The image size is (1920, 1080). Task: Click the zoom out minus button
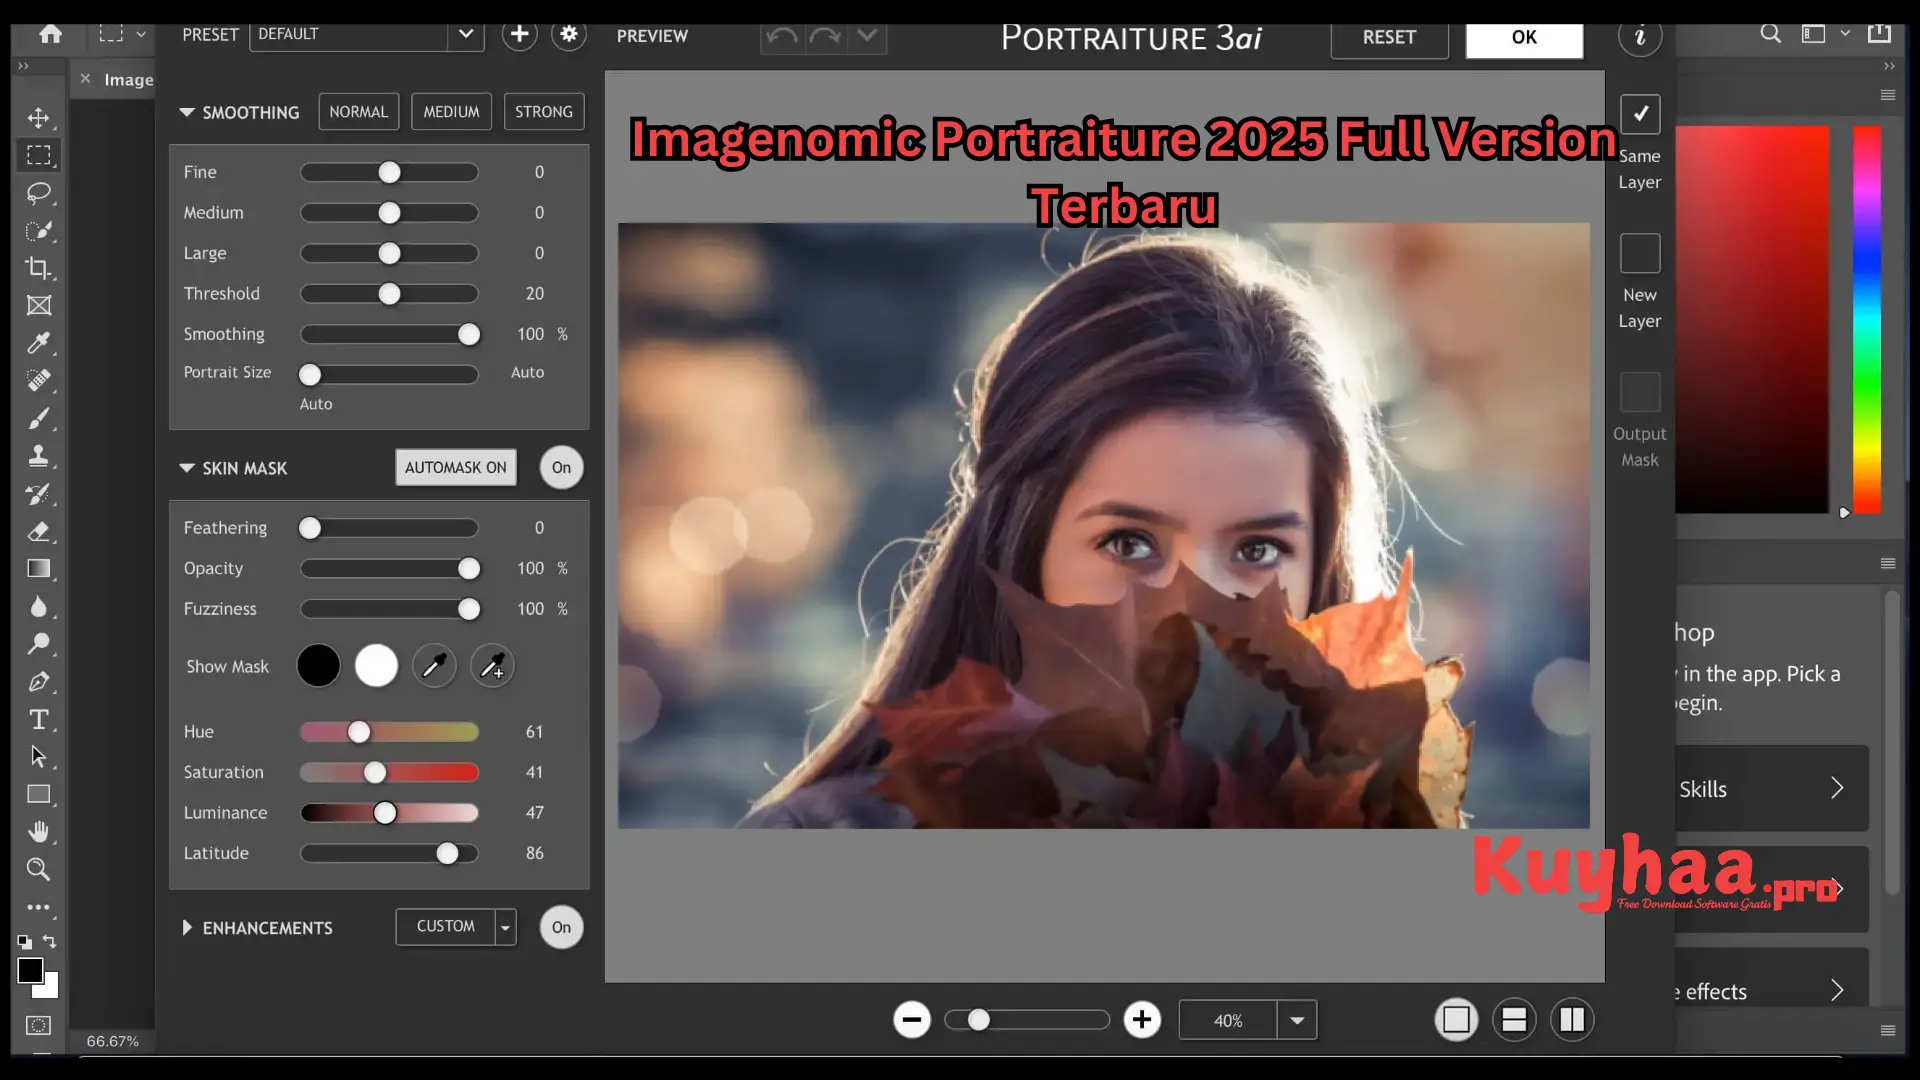pos(911,1020)
